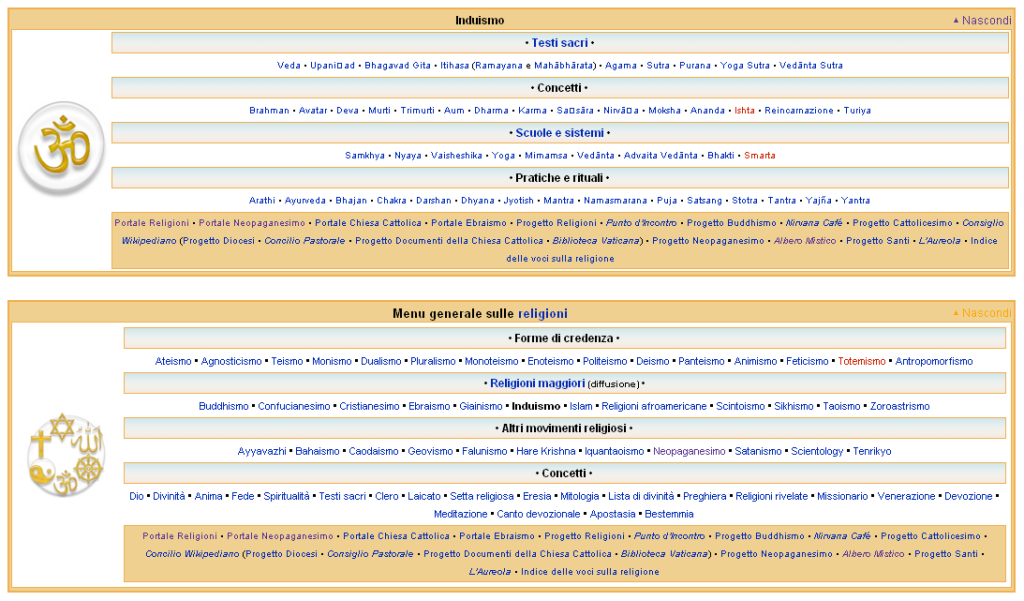The width and height of the screenshot is (1024, 601).
Task: Click the world religions symbols icon
Action: tap(66, 455)
